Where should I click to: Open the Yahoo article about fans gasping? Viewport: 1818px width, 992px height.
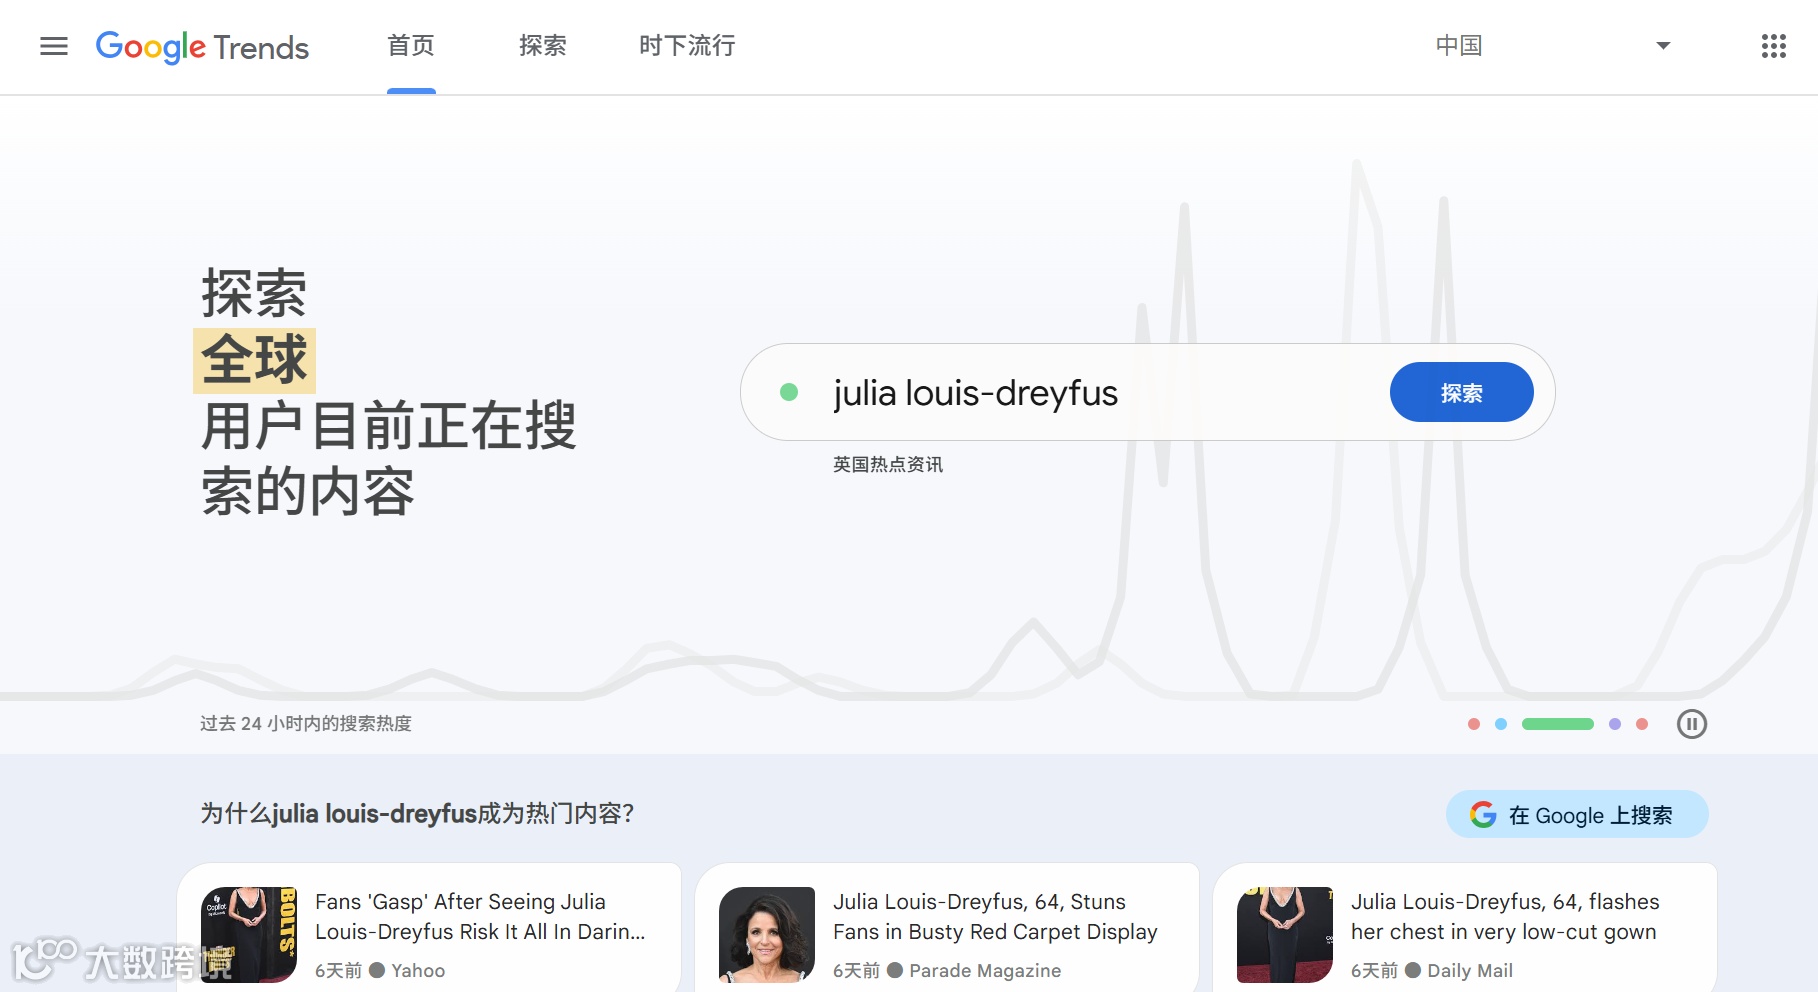tap(480, 917)
